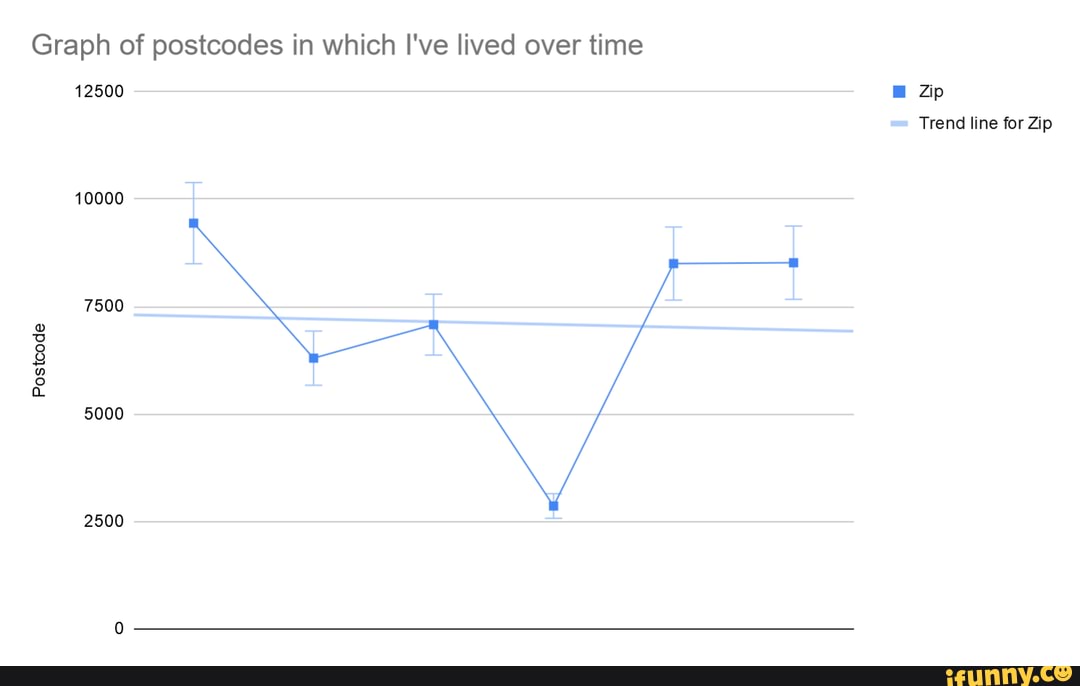Click the 2500 y-axis label

tap(103, 521)
